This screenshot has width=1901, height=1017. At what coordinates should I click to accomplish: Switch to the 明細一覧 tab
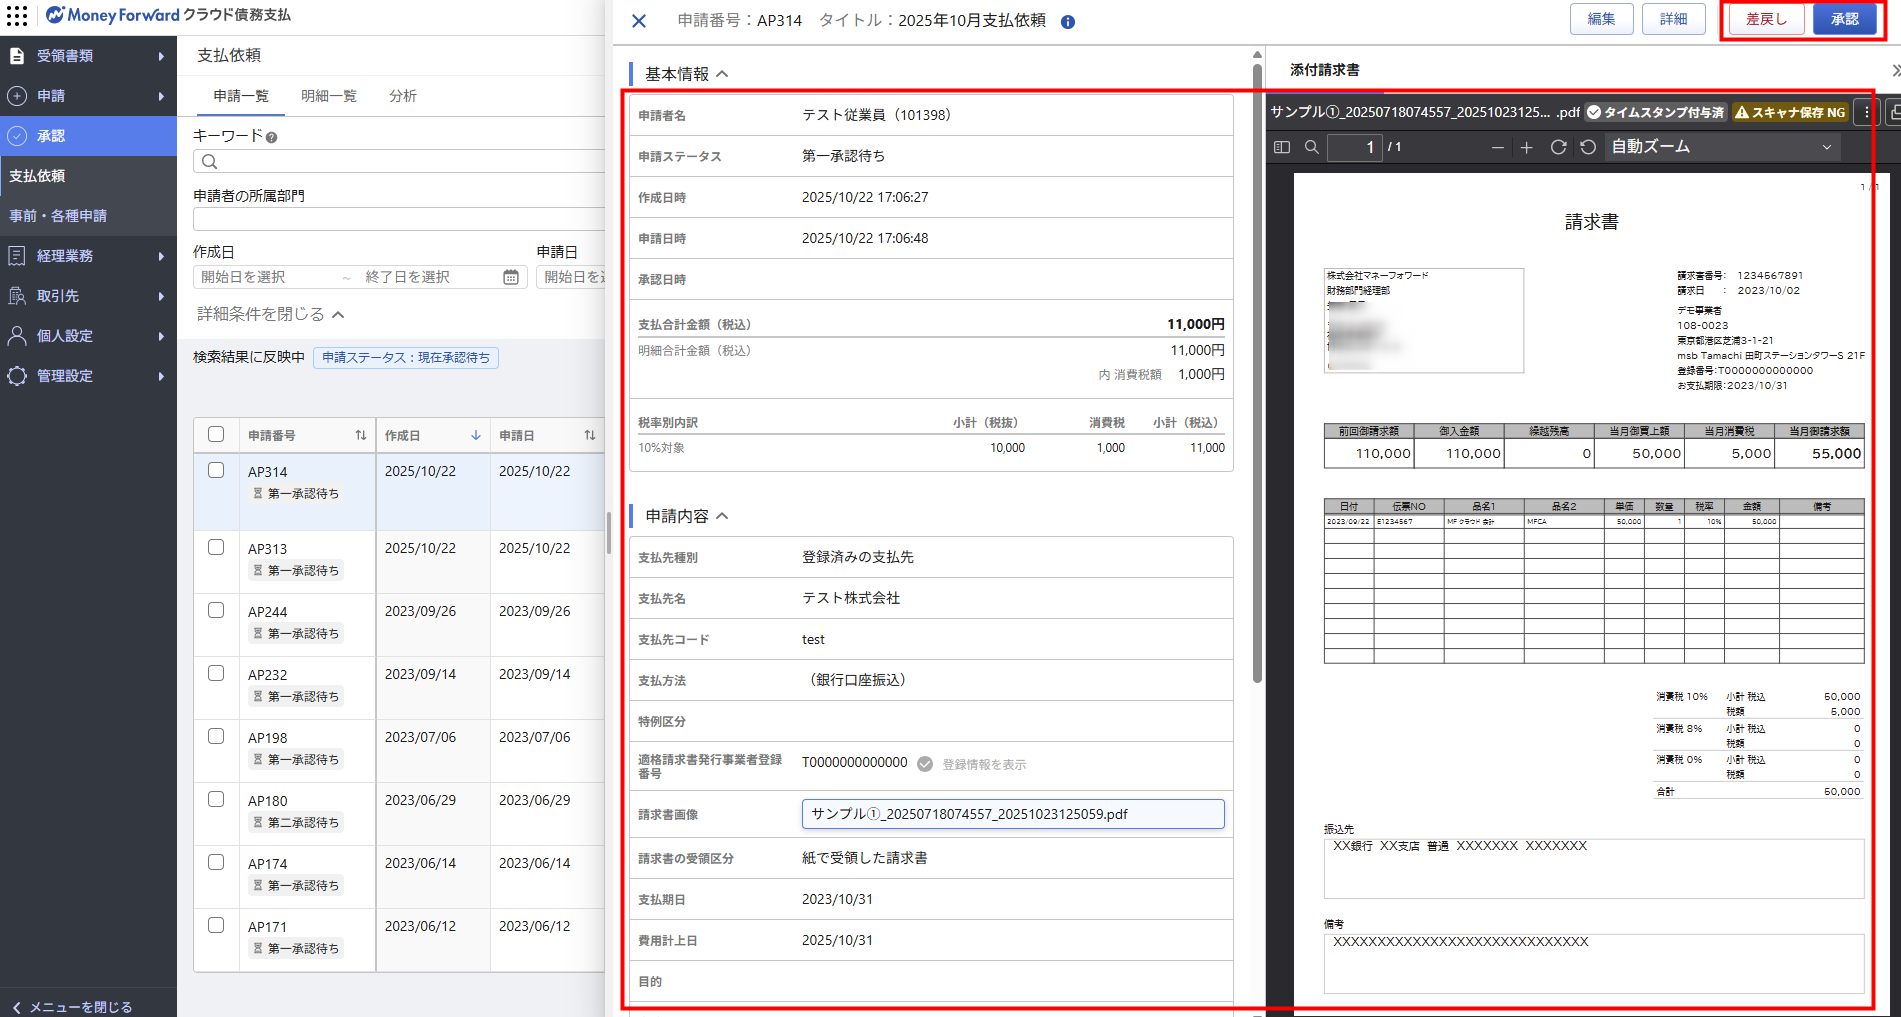(x=328, y=96)
